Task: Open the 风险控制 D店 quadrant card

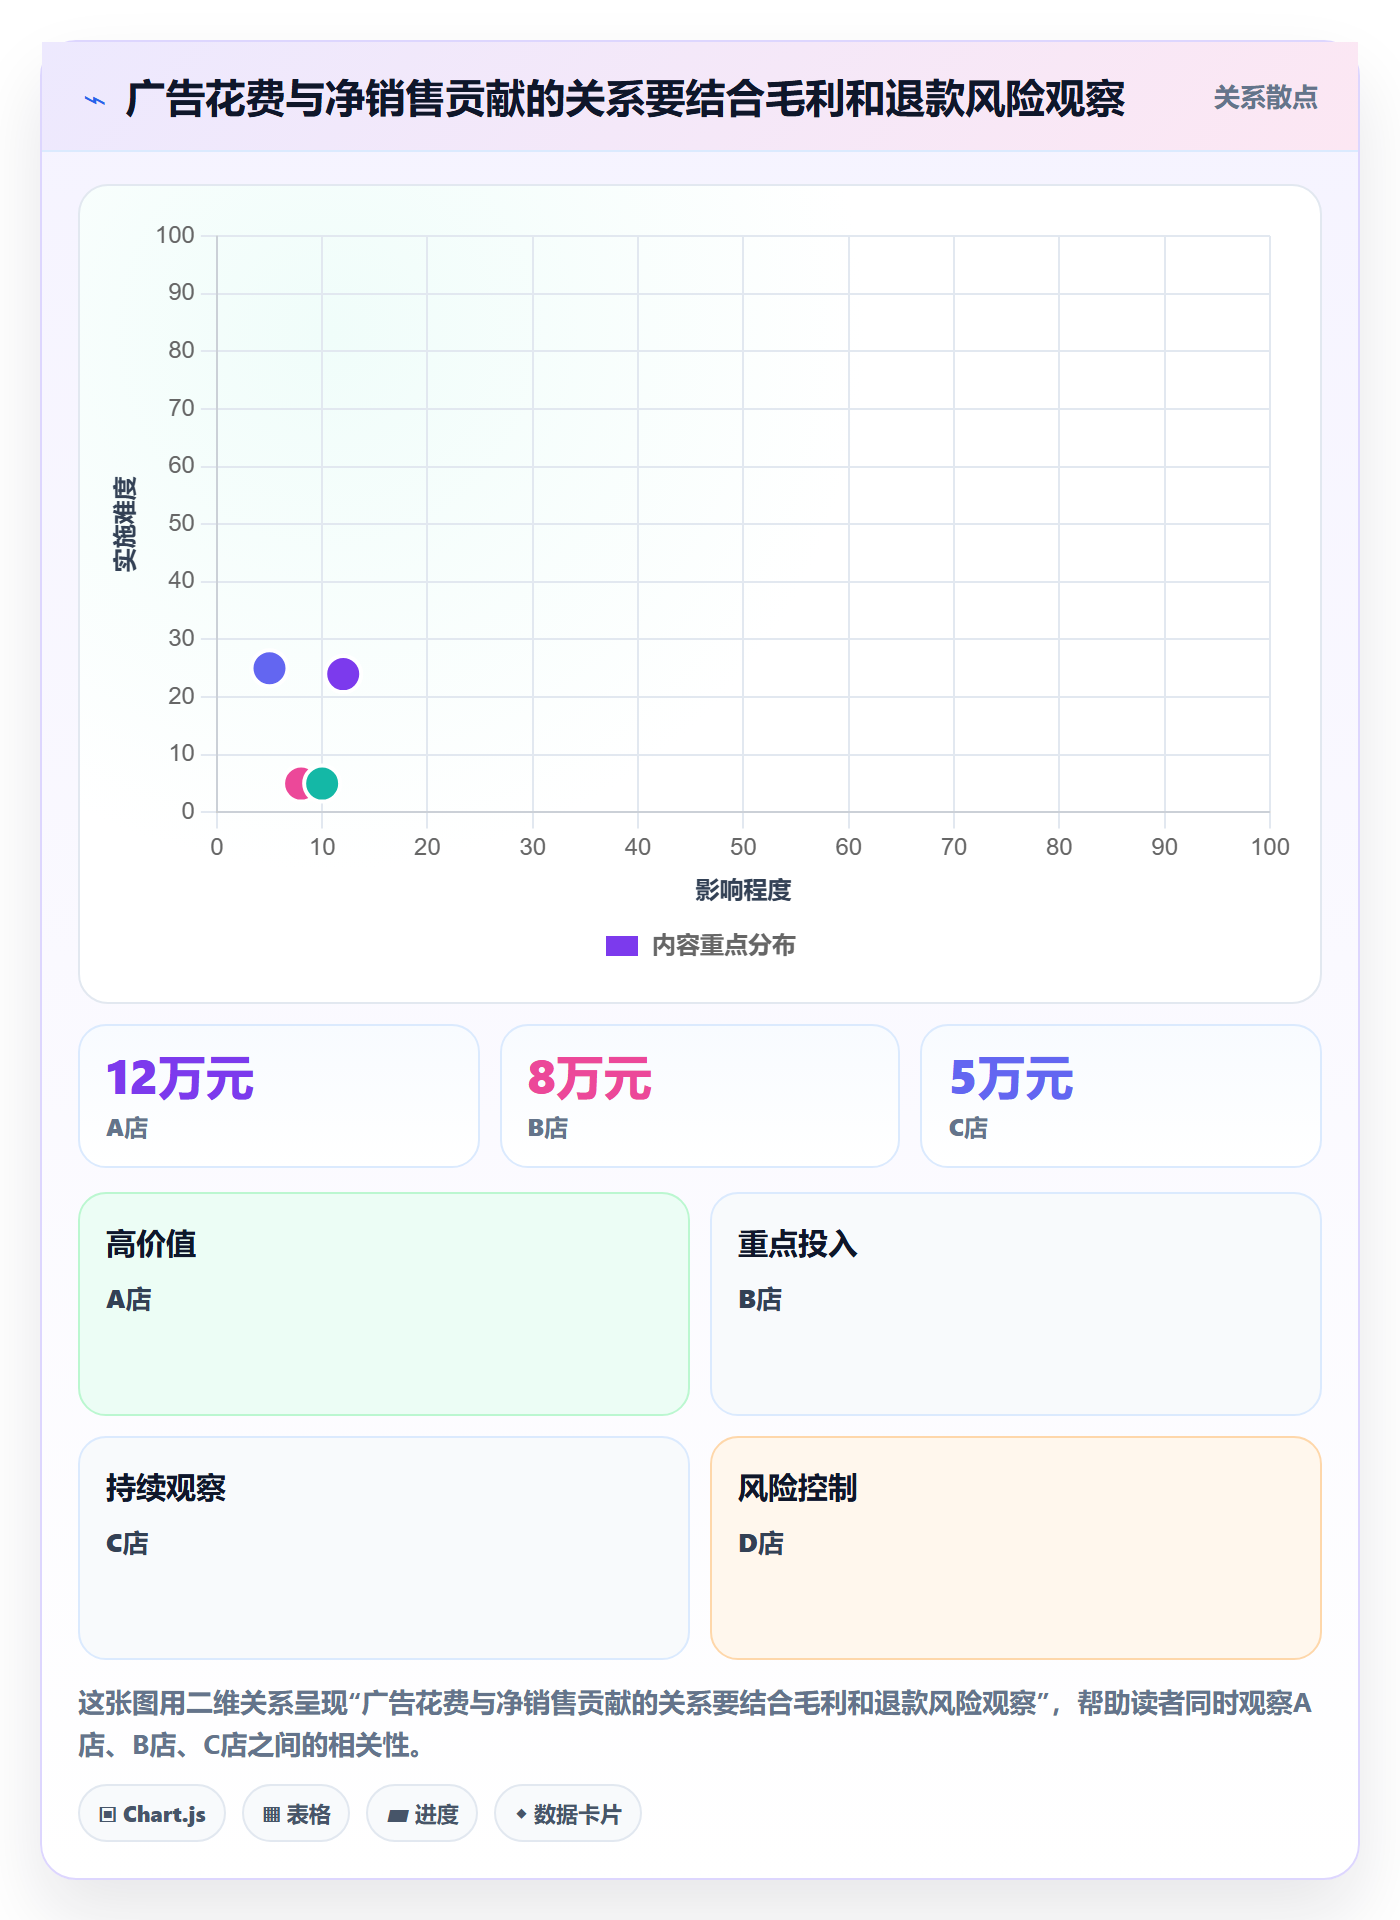Action: tap(1016, 1548)
